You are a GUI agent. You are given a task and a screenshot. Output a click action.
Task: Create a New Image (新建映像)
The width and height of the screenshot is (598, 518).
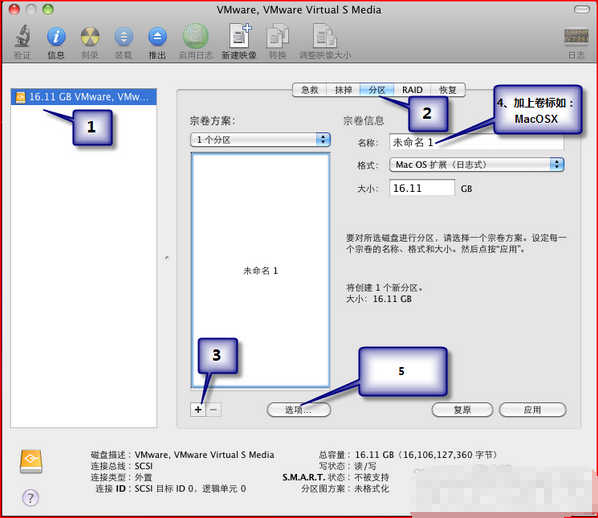[240, 36]
